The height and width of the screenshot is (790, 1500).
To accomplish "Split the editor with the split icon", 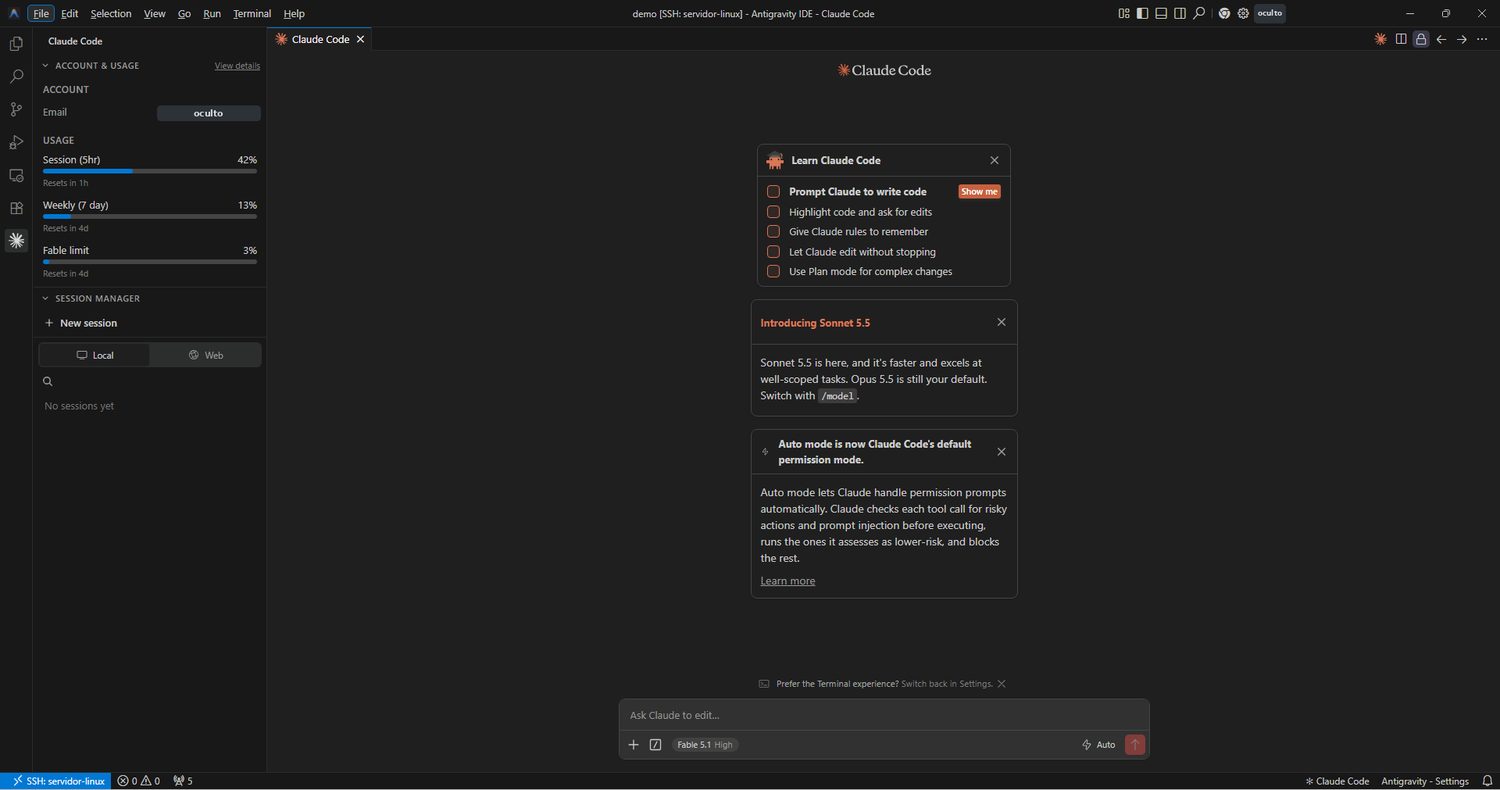I will click(x=1401, y=39).
